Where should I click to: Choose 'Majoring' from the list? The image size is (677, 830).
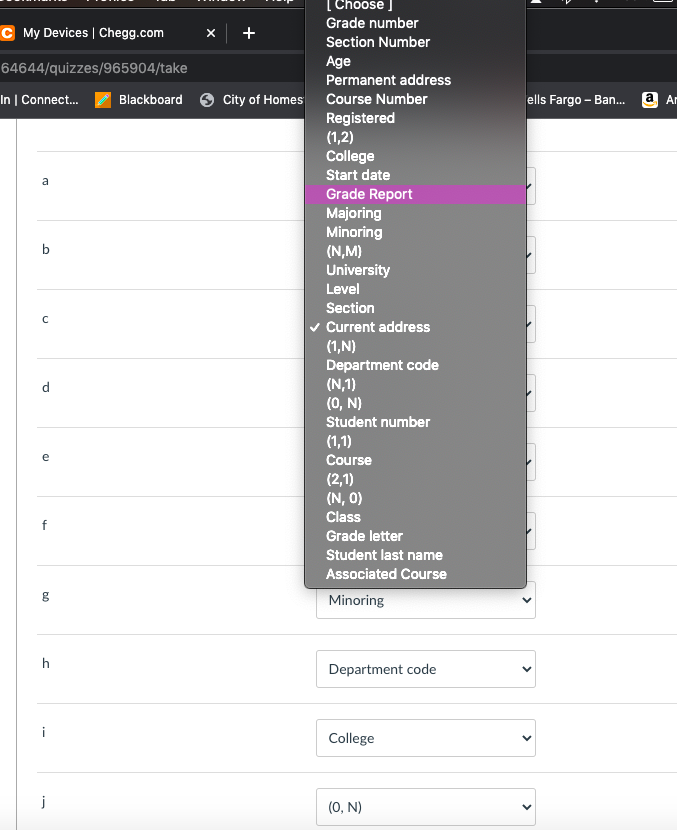click(416, 213)
